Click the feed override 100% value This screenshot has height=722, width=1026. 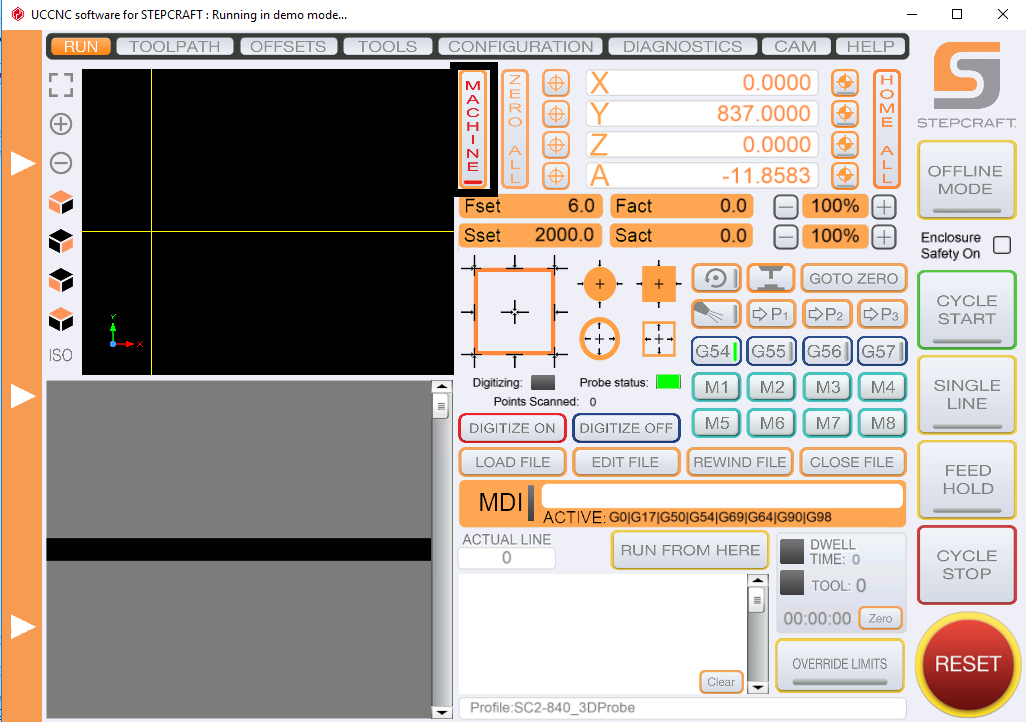[x=835, y=206]
